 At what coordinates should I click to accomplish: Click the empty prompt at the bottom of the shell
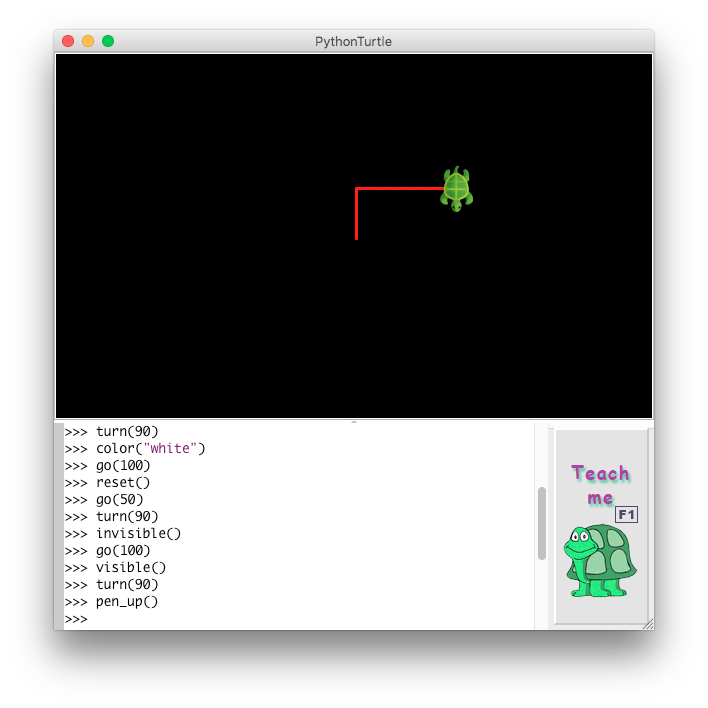76,619
